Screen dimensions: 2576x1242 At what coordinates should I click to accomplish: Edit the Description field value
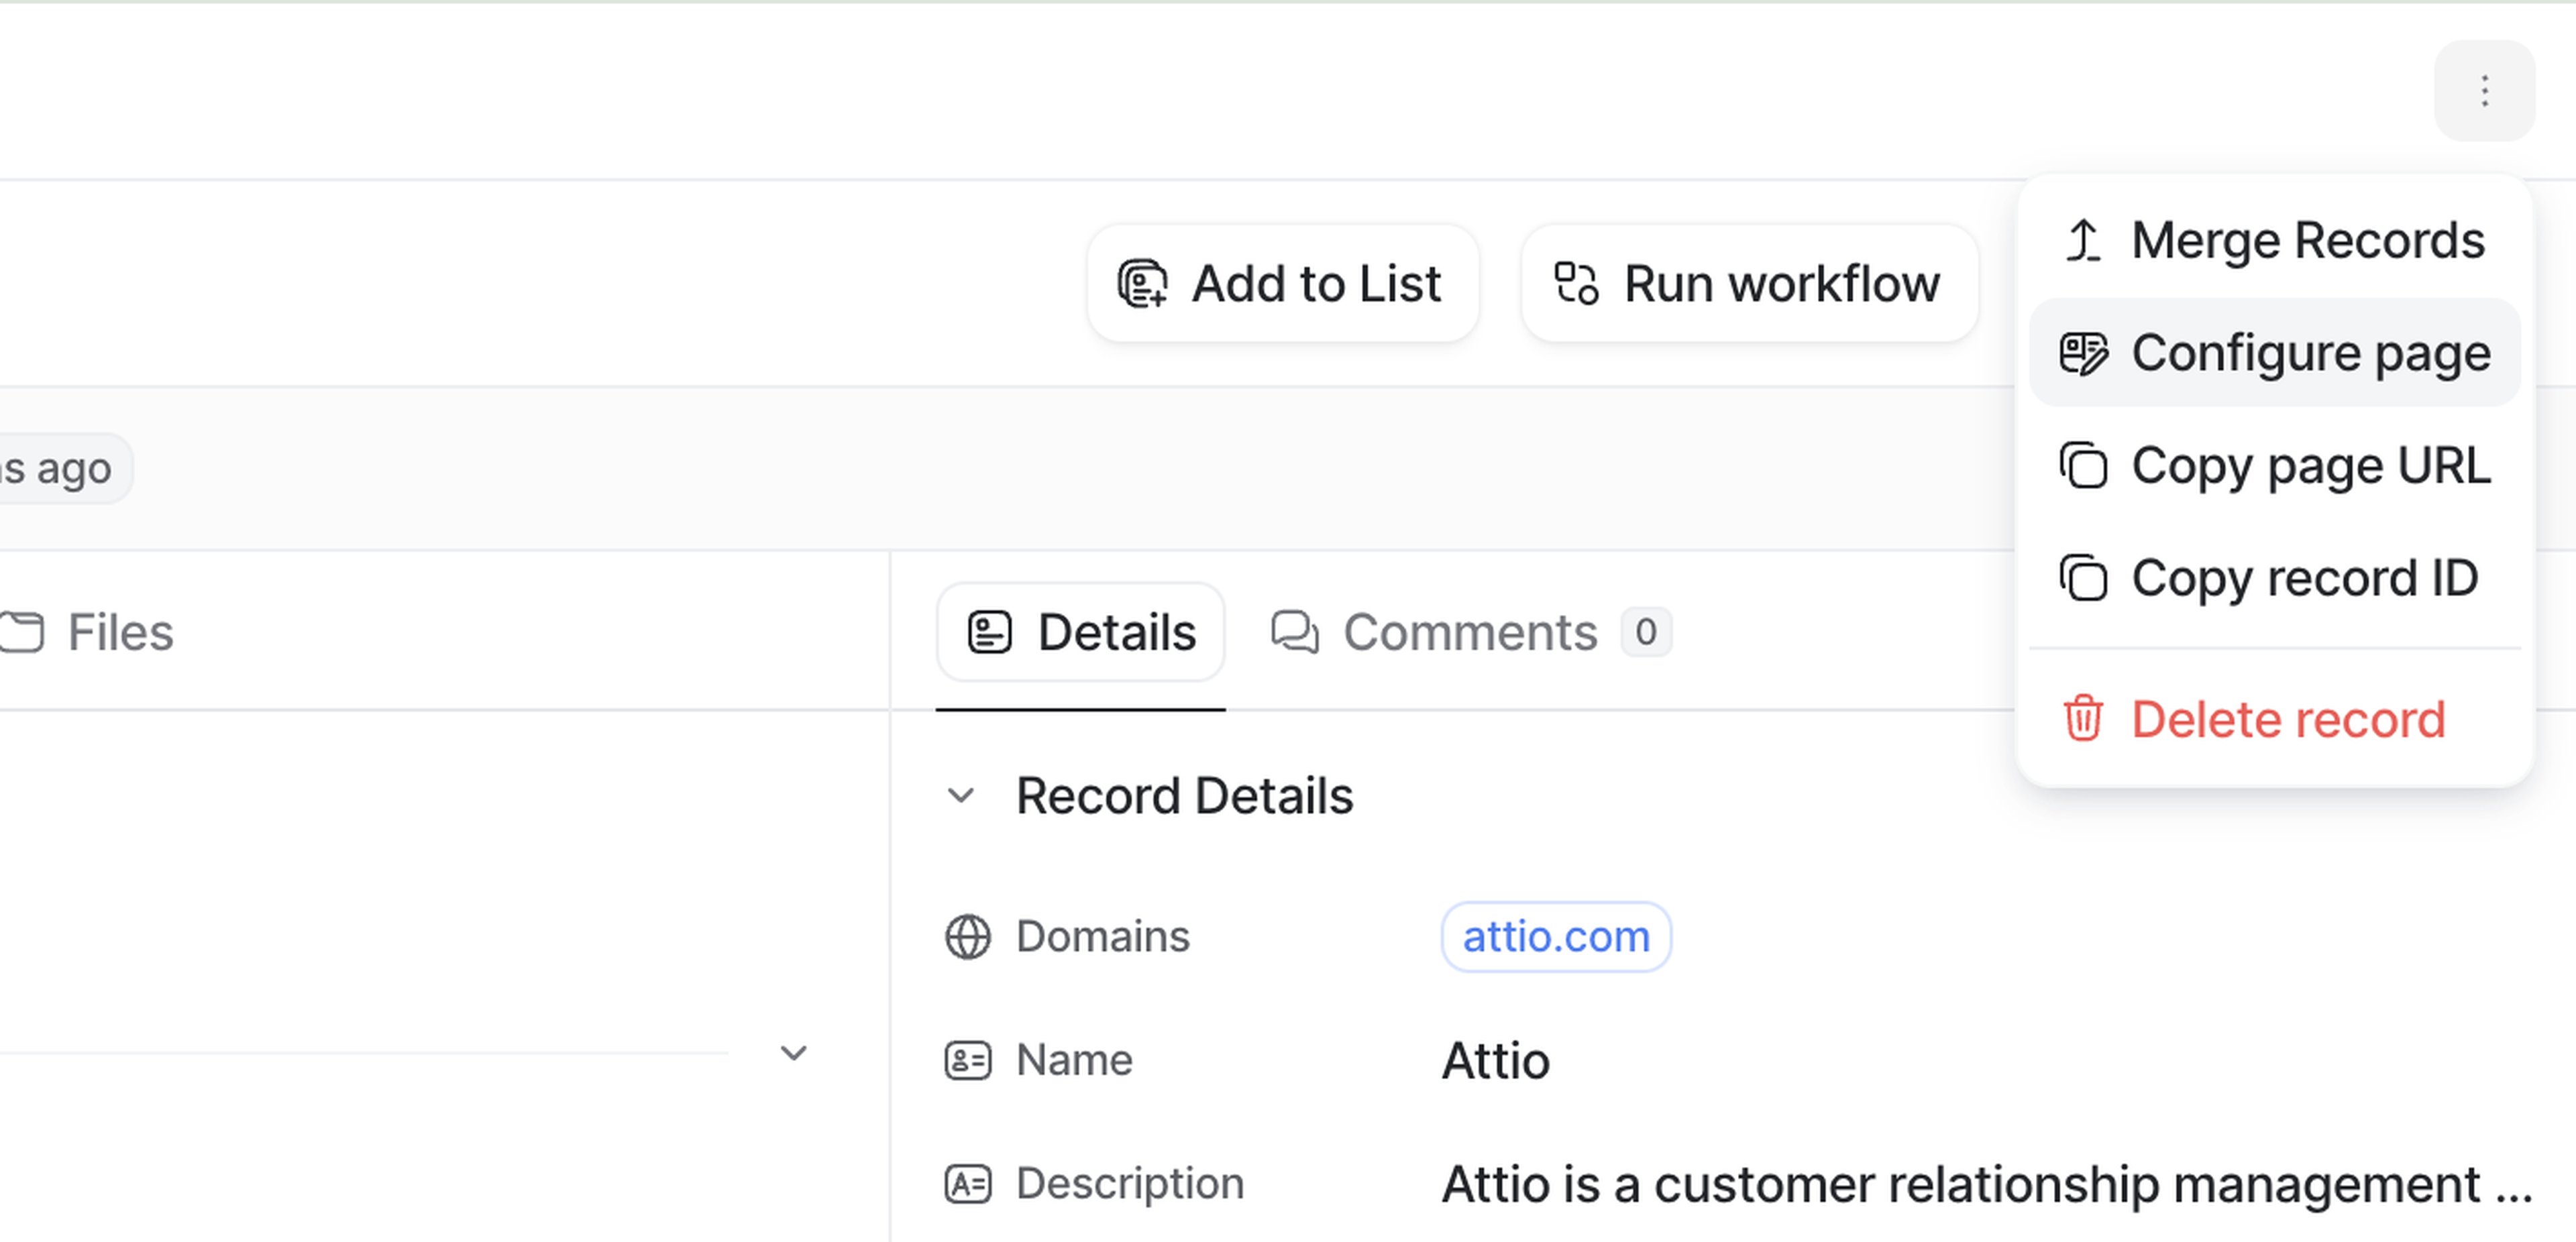coord(1985,1185)
